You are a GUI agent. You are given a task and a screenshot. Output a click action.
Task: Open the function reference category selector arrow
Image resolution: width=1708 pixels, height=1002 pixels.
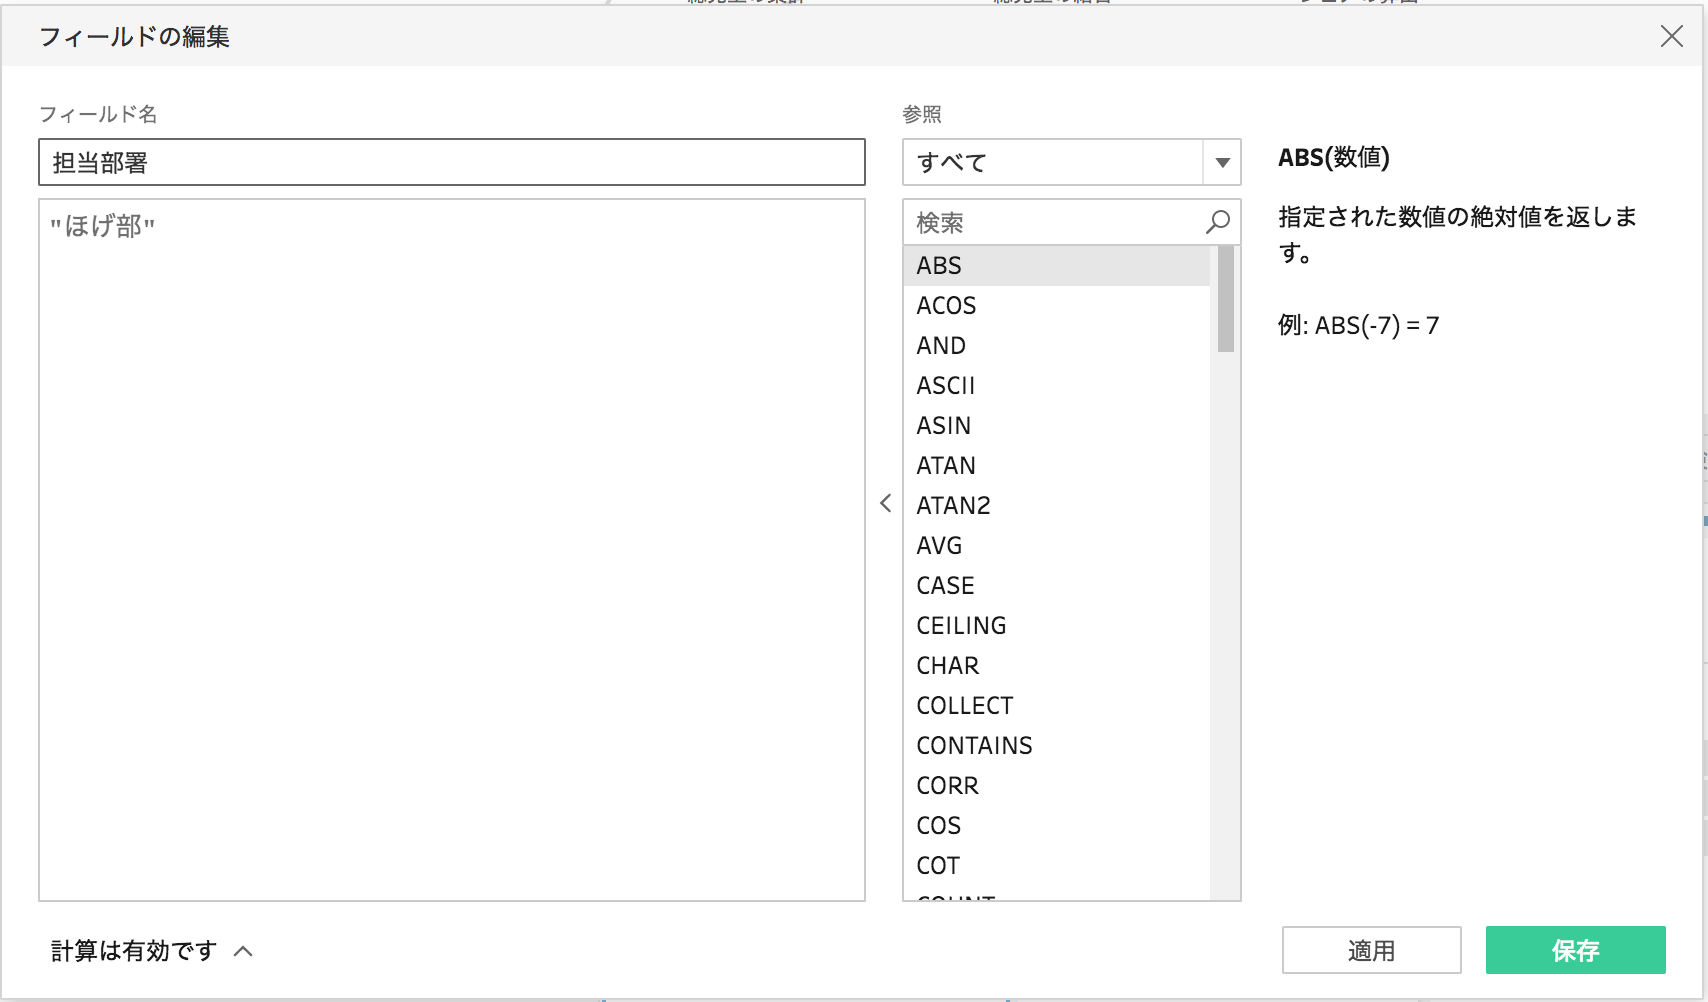coord(1221,162)
